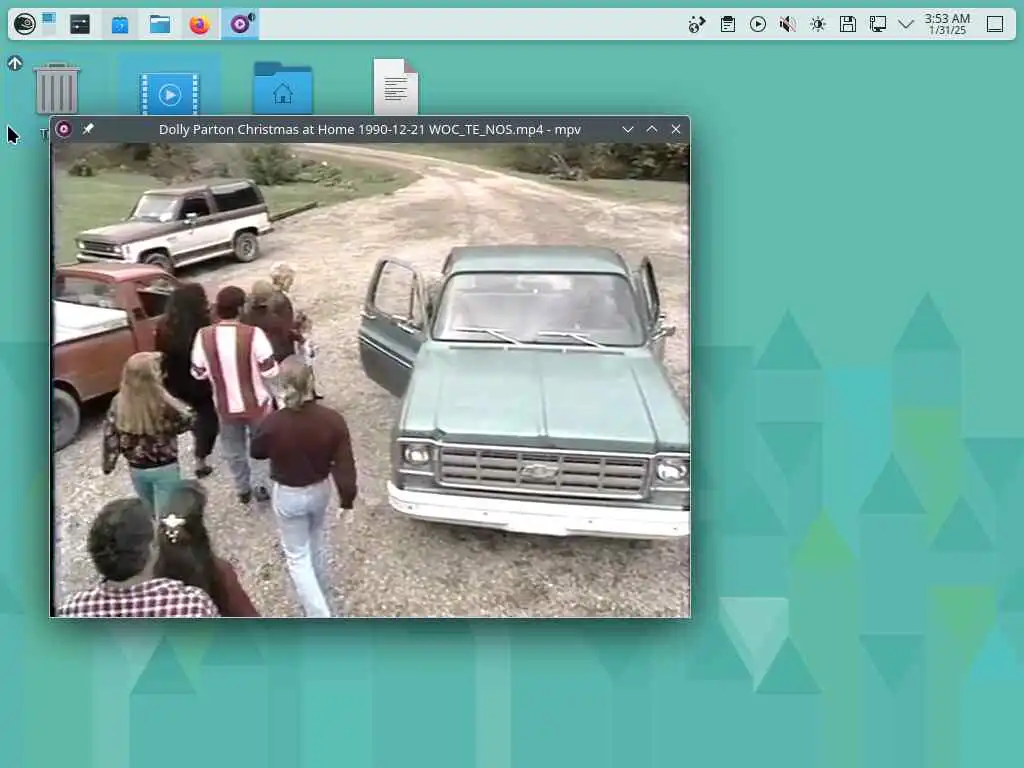Select the Trash icon on the desktop
The height and width of the screenshot is (768, 1024).
(x=57, y=89)
